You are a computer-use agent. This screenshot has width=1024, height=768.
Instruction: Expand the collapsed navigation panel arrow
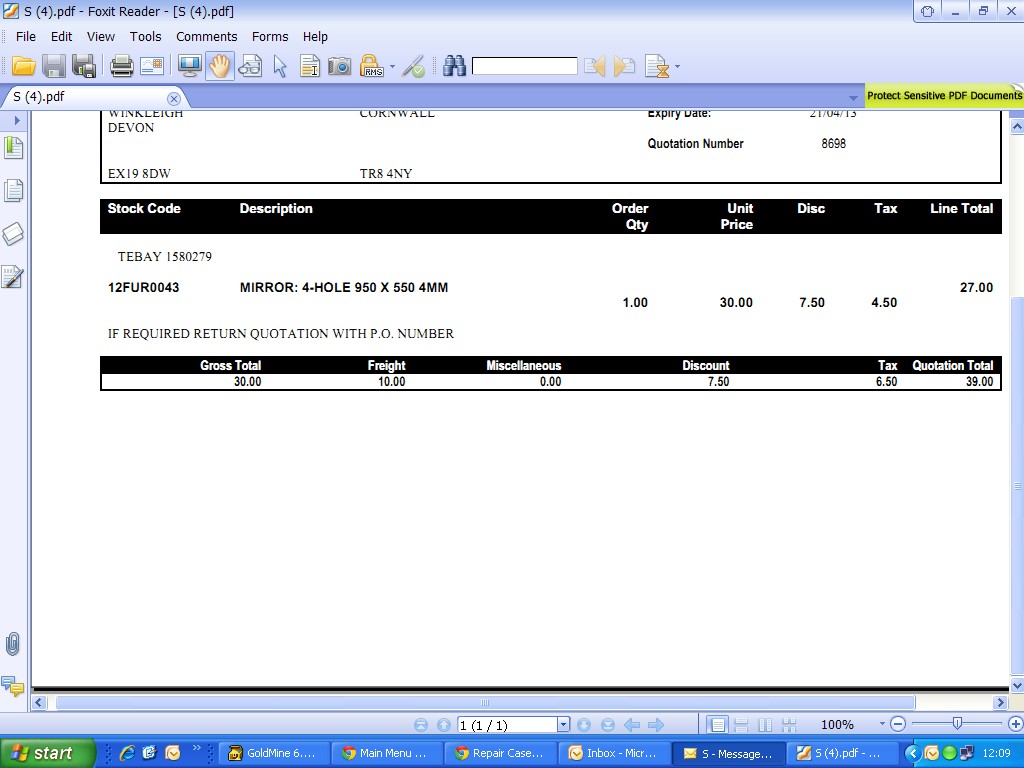pos(16,120)
